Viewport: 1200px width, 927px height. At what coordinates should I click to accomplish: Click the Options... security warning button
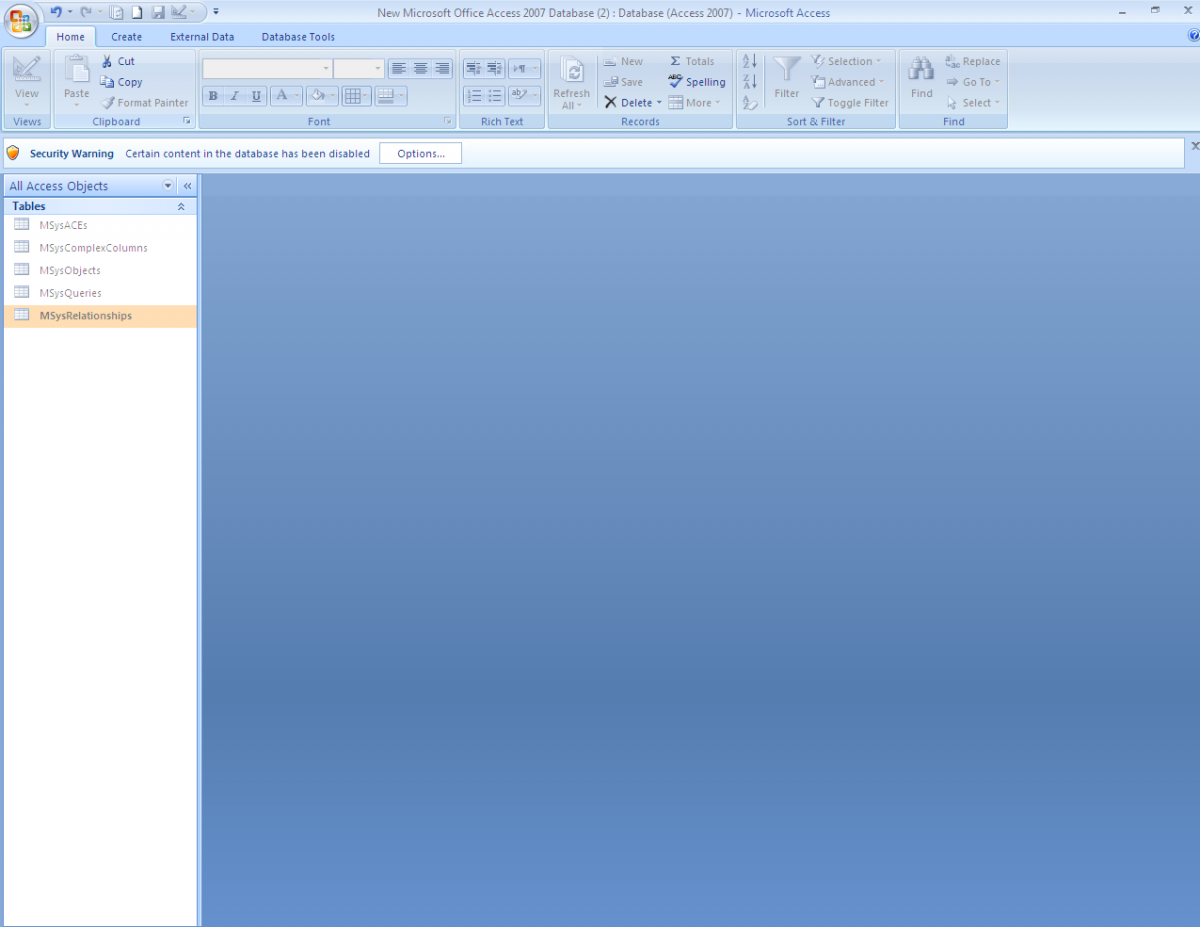[x=420, y=154]
